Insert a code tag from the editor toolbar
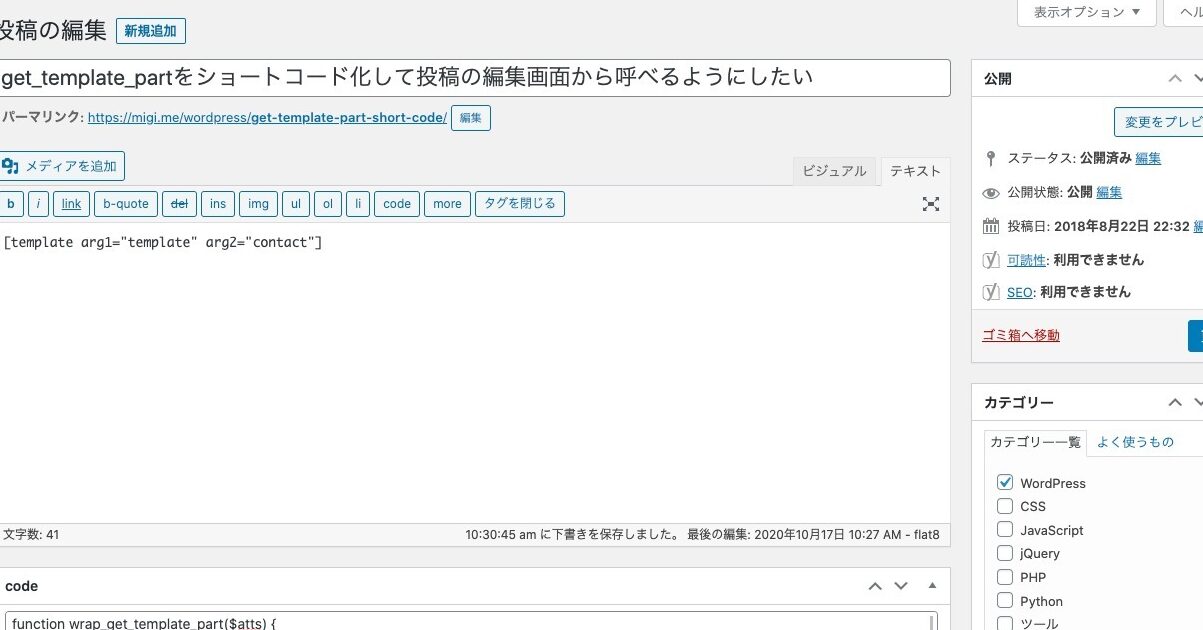Viewport: 1203px width, 630px height. 396,203
